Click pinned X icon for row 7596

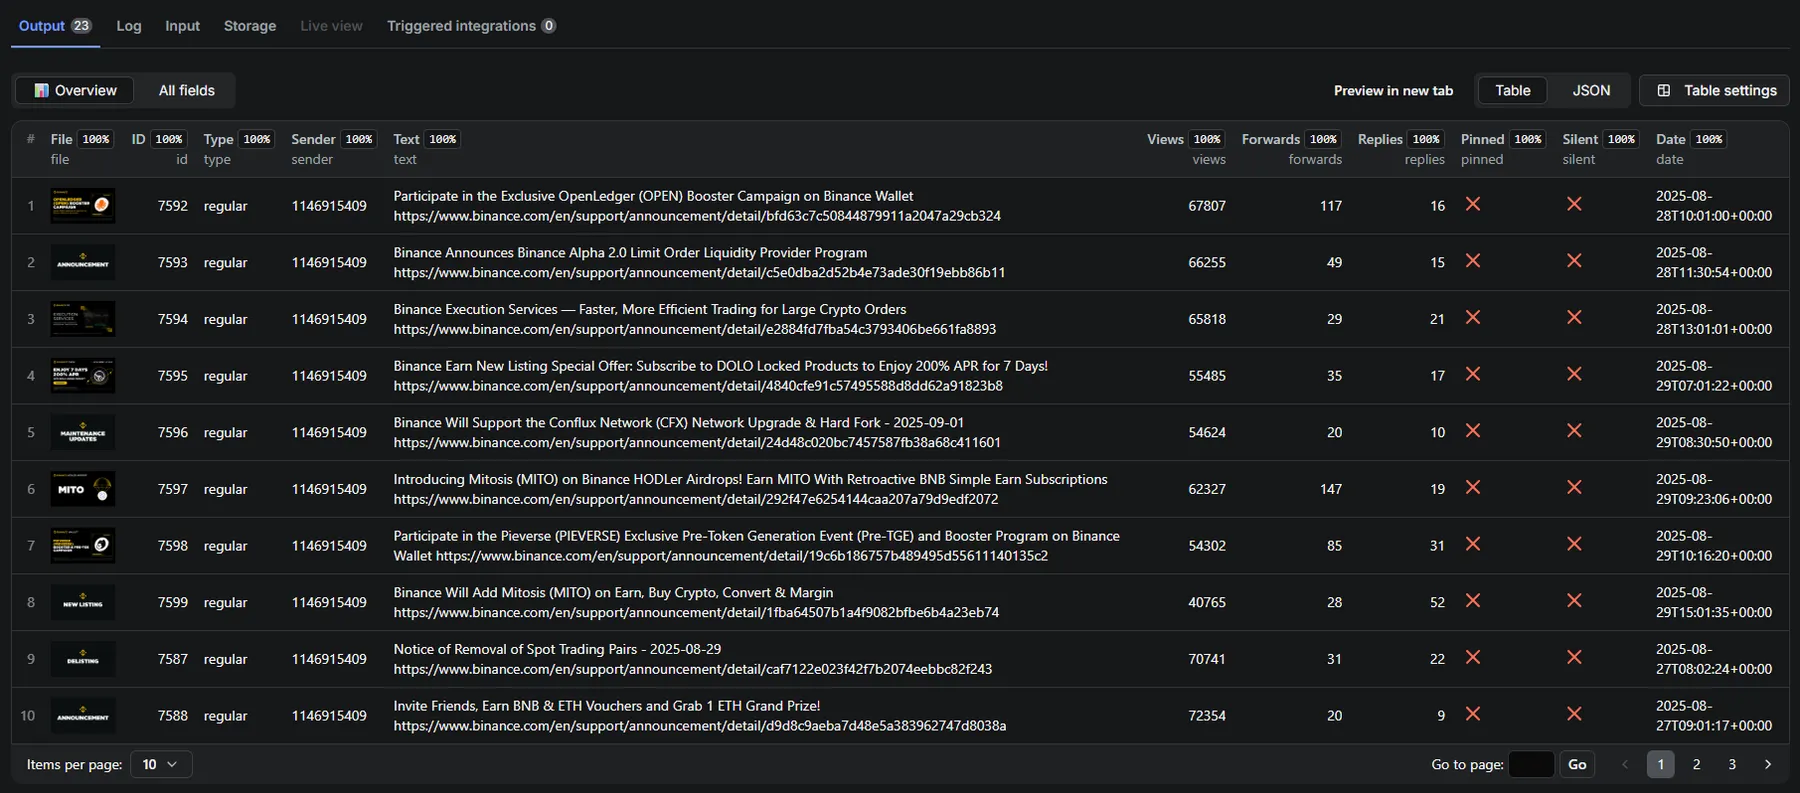1473,431
